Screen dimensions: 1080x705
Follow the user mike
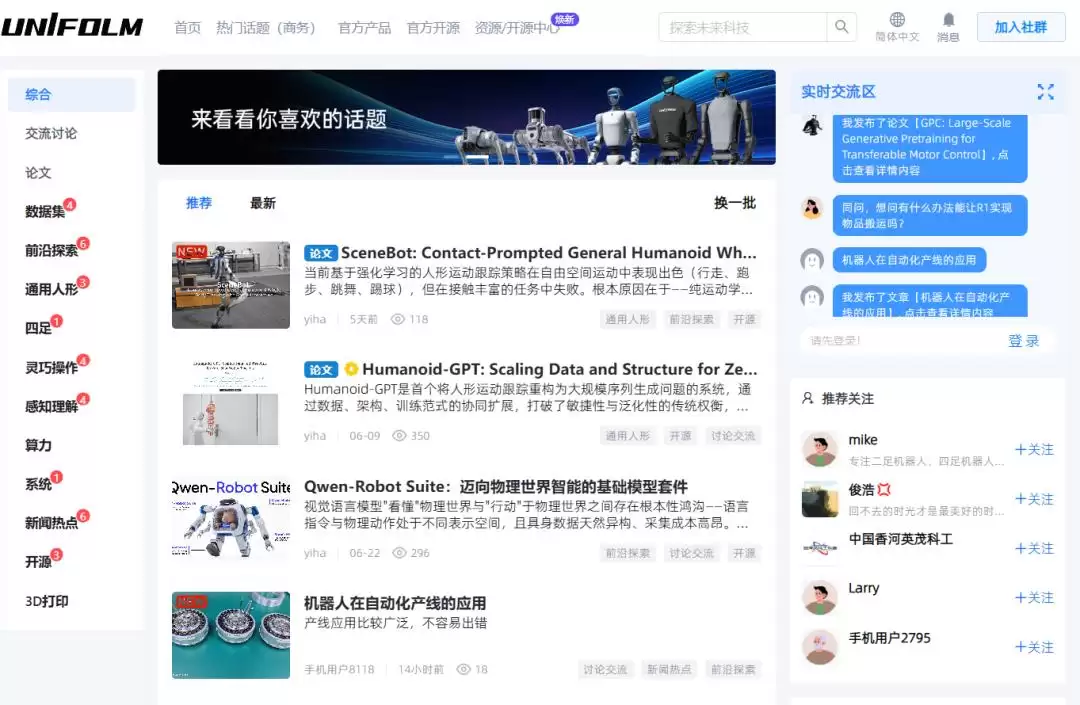[1034, 450]
